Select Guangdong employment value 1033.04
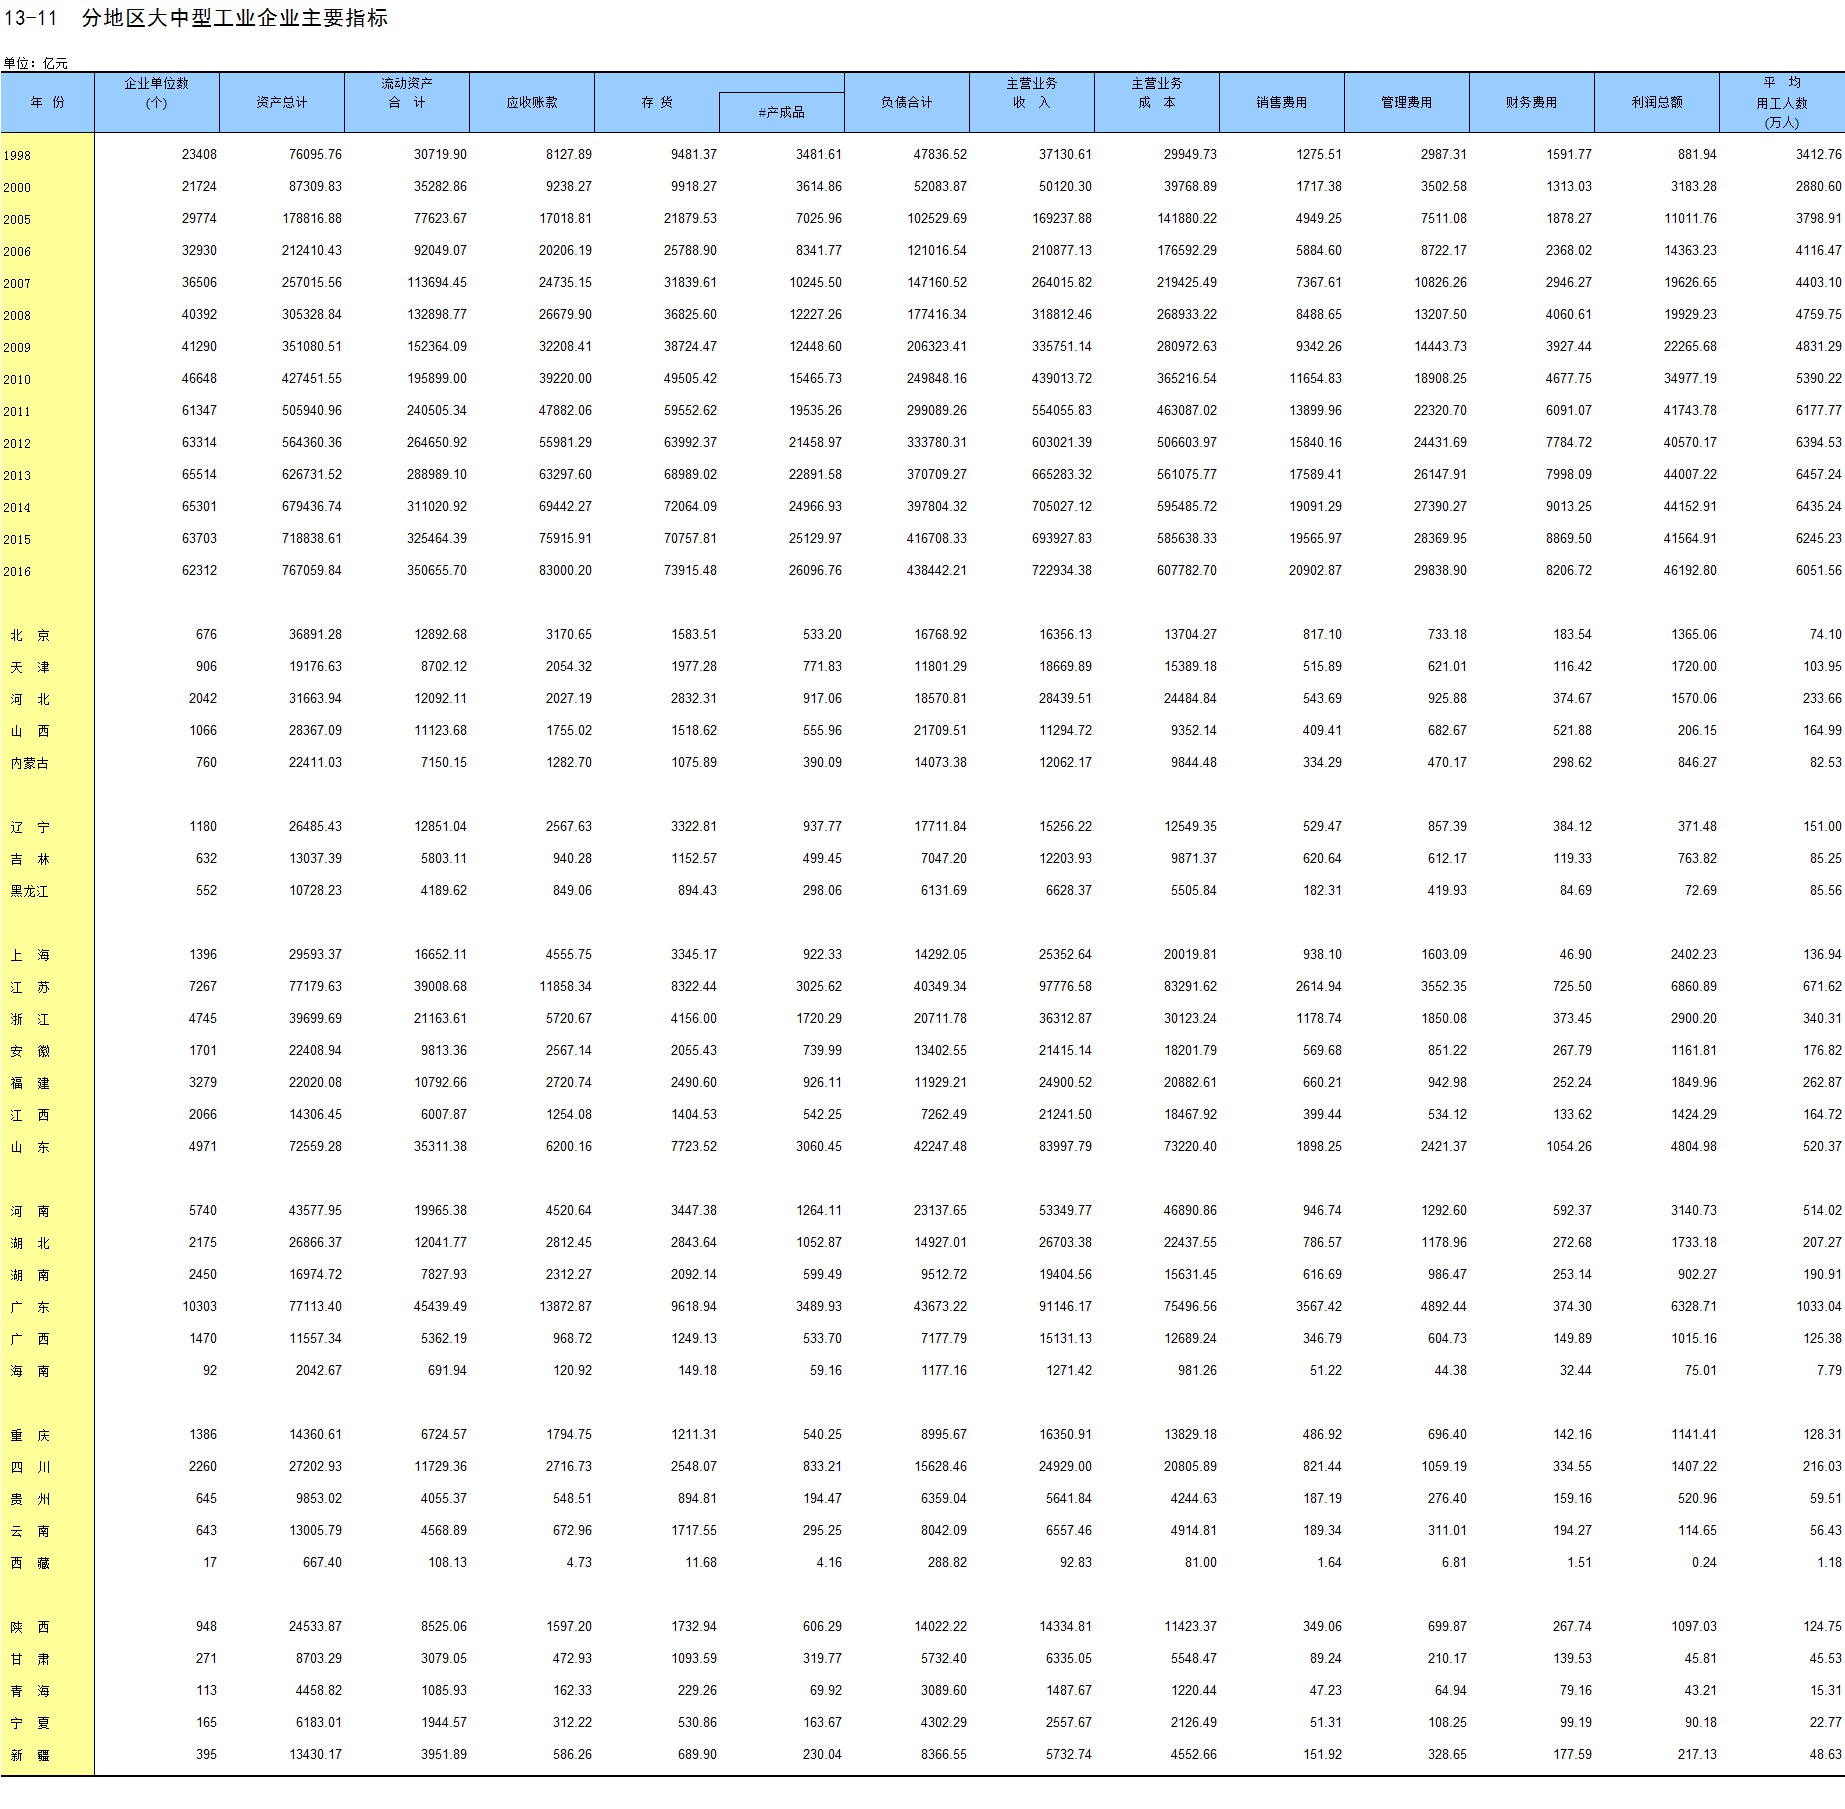 (x=1818, y=1306)
